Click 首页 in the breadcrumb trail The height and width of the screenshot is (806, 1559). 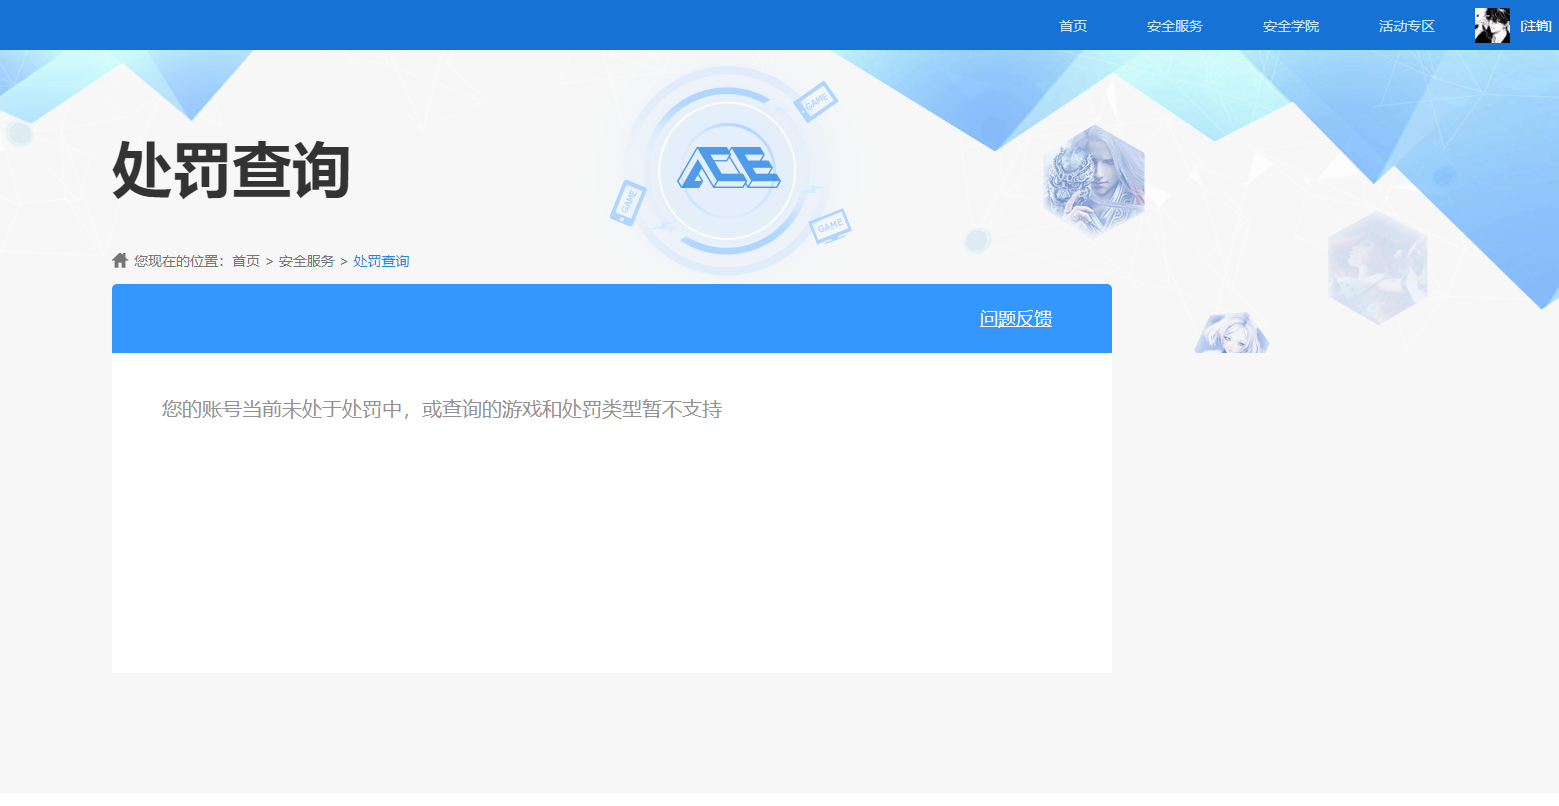(x=244, y=260)
